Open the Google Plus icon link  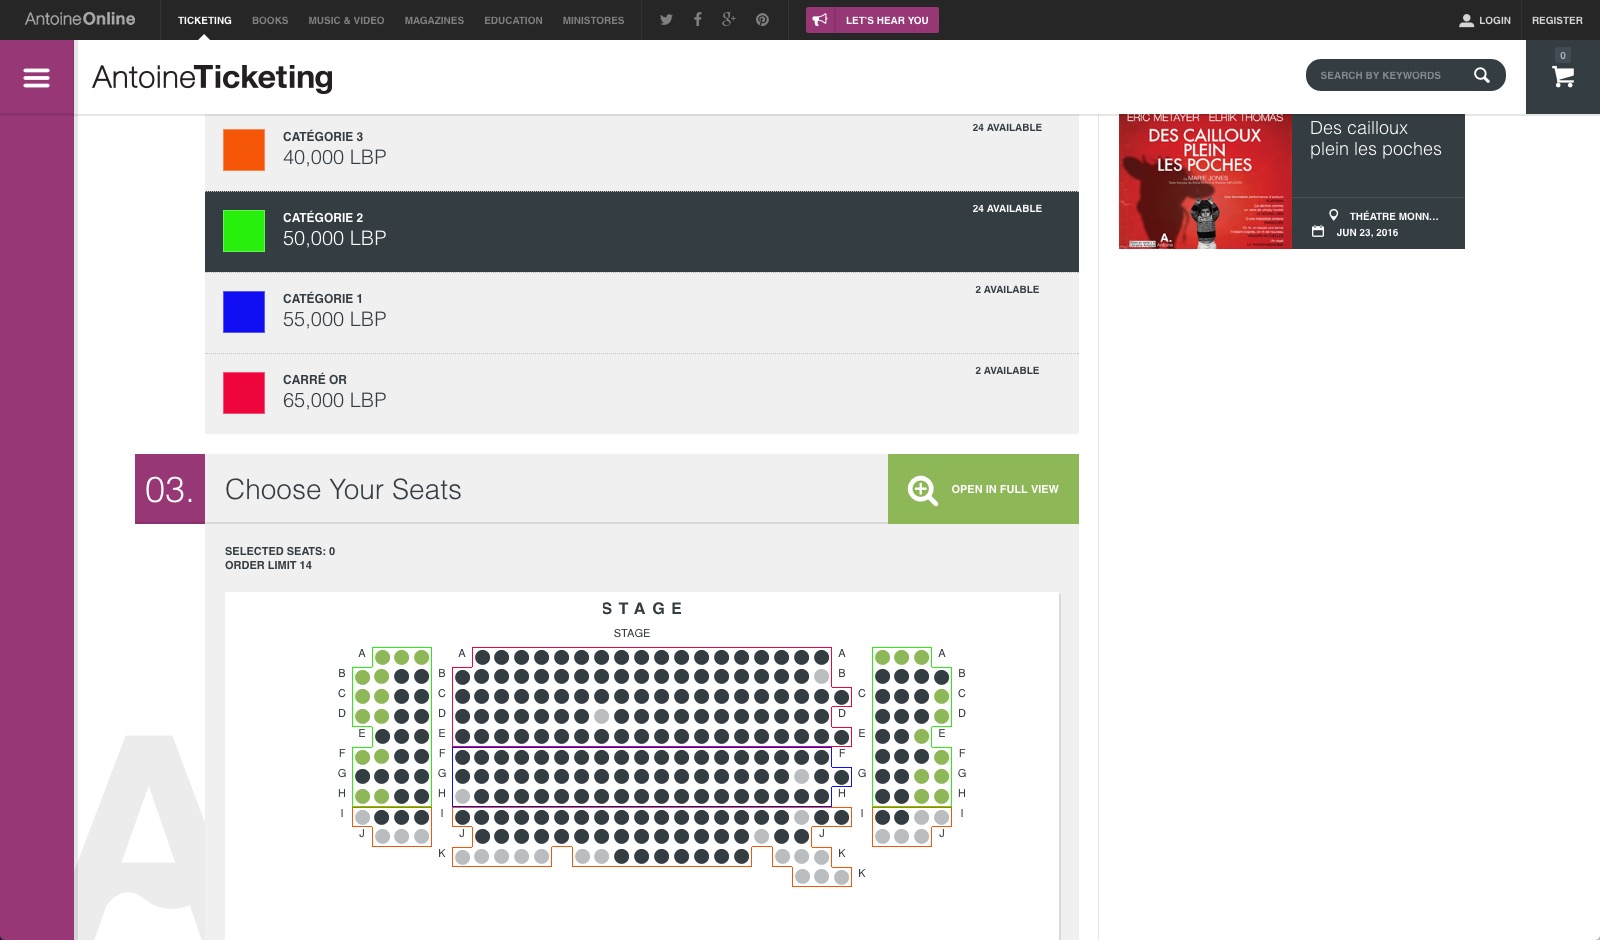tap(729, 20)
